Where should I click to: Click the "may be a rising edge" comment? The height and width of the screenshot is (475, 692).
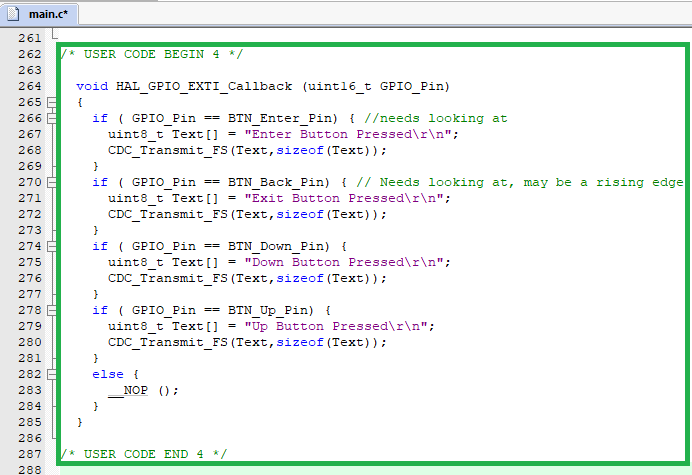(x=603, y=182)
